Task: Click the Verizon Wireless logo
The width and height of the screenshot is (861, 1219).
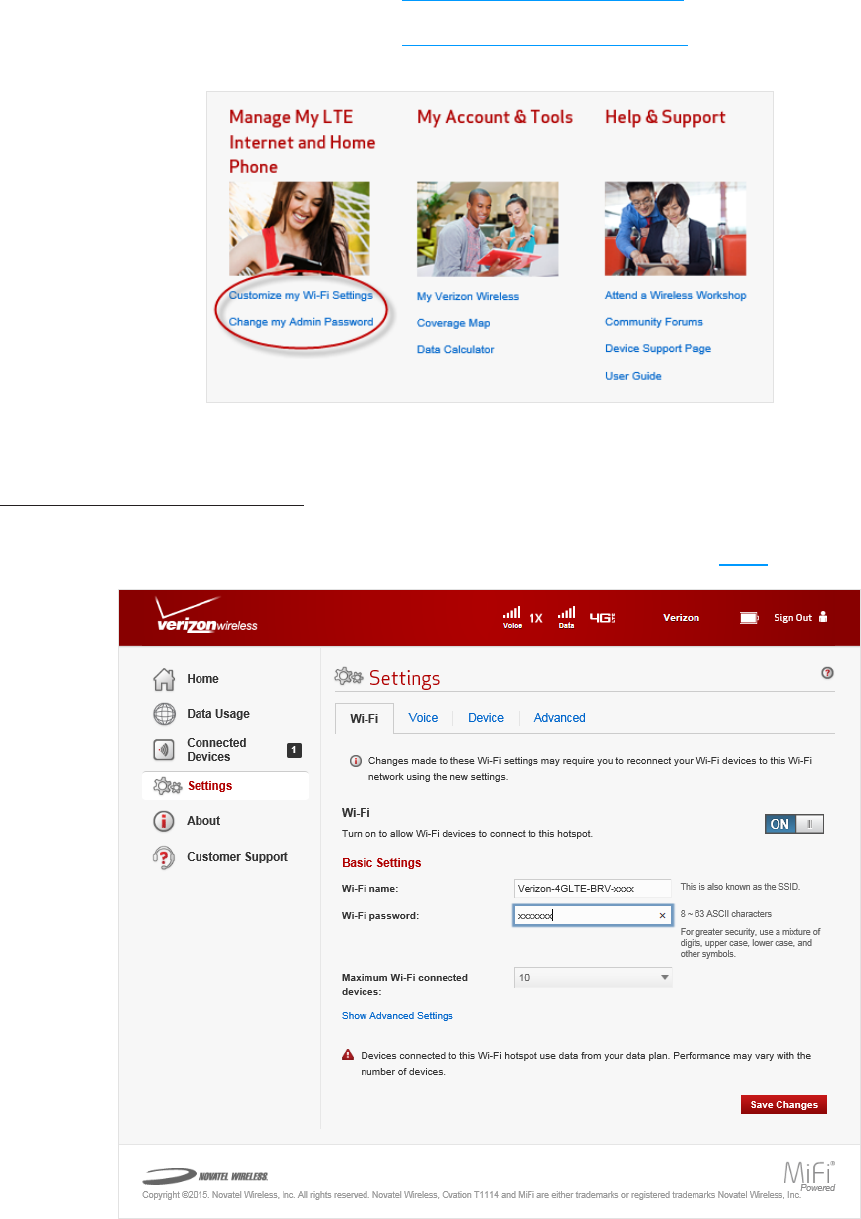Action: (206, 615)
